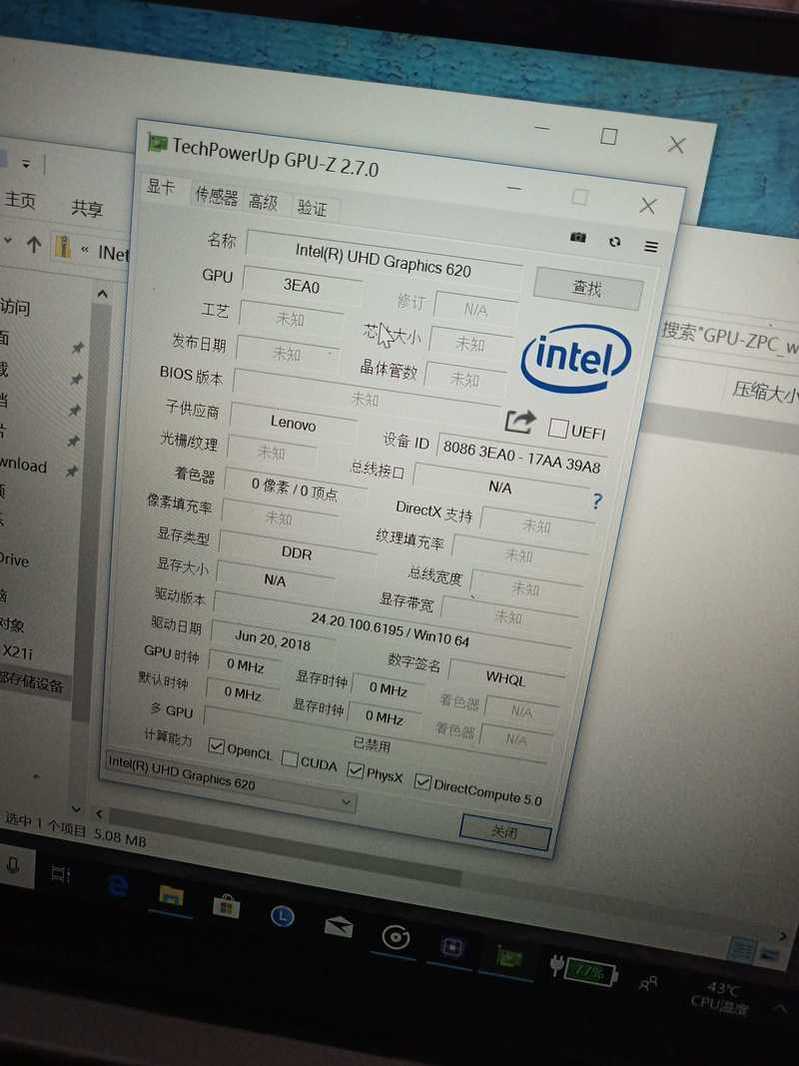Click the GPU-Z refresh icon

[x=615, y=241]
